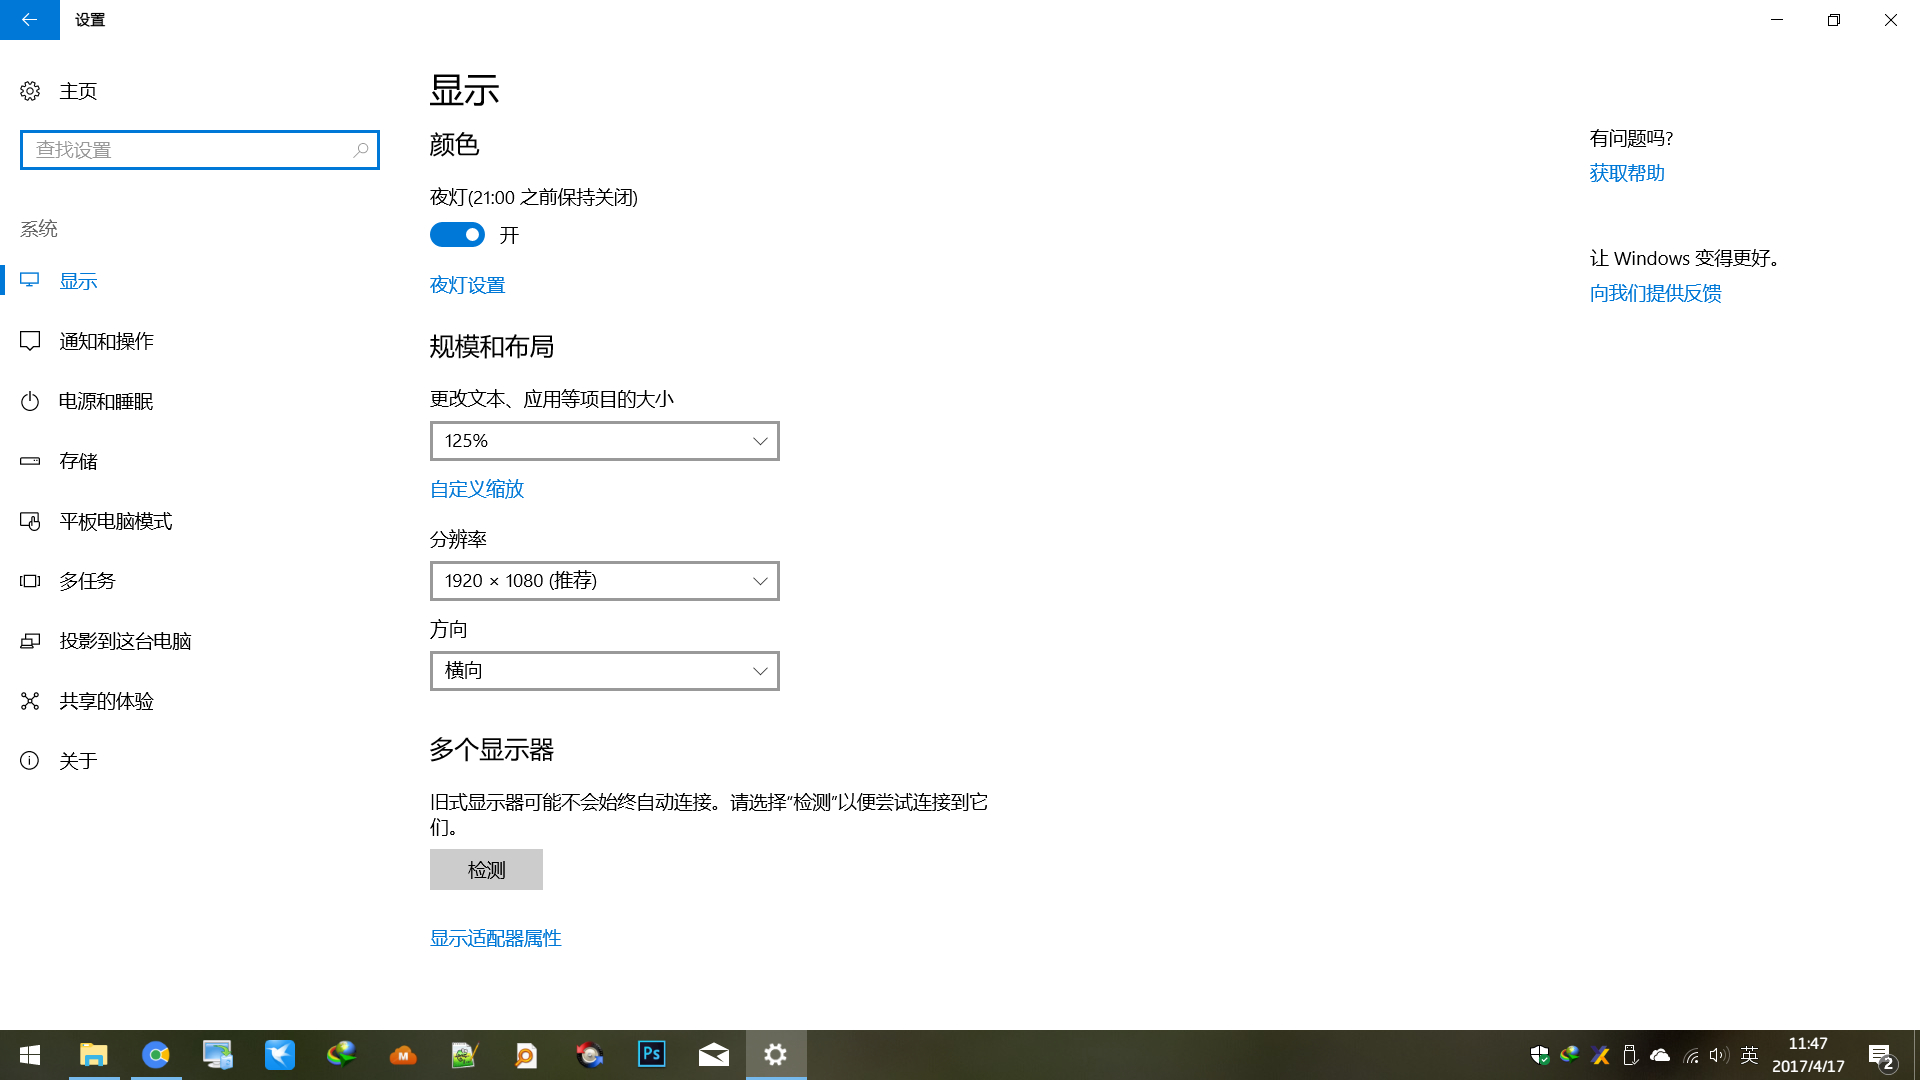
Task: Open Photoshop from the taskbar
Action: click(651, 1054)
